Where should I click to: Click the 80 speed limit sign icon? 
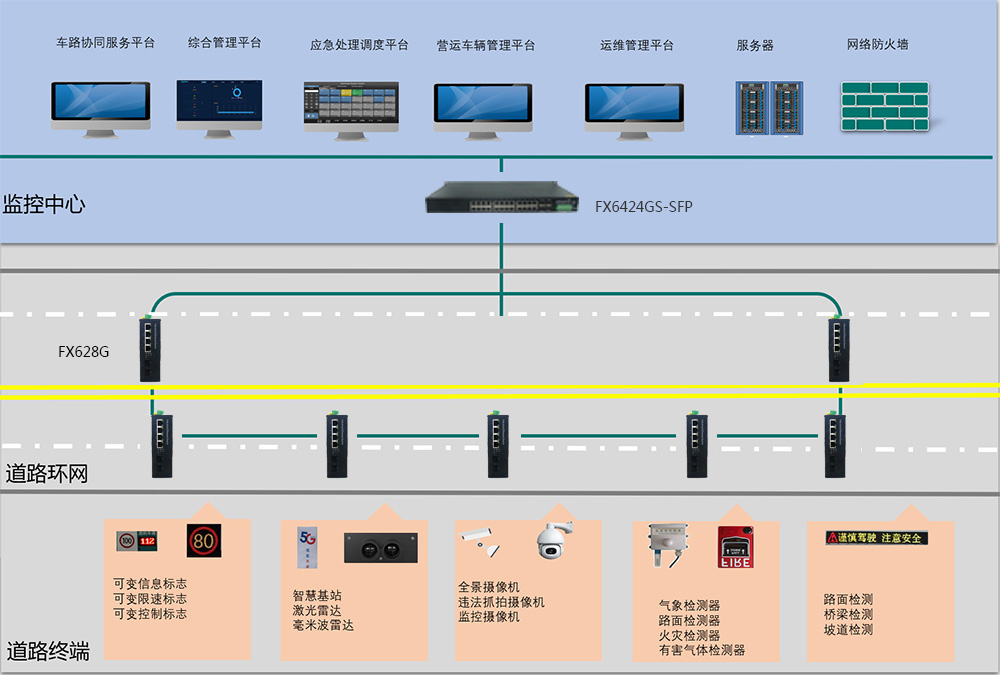tap(203, 541)
